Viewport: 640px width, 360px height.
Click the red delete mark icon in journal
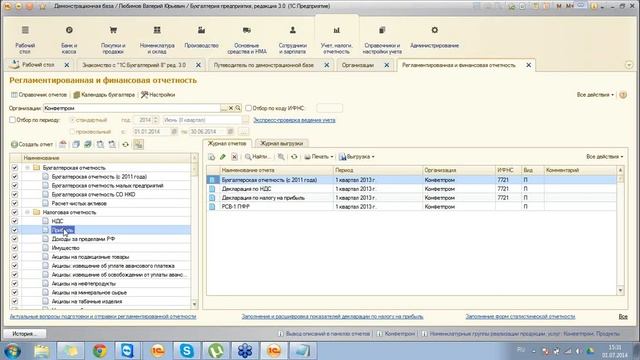click(234, 157)
